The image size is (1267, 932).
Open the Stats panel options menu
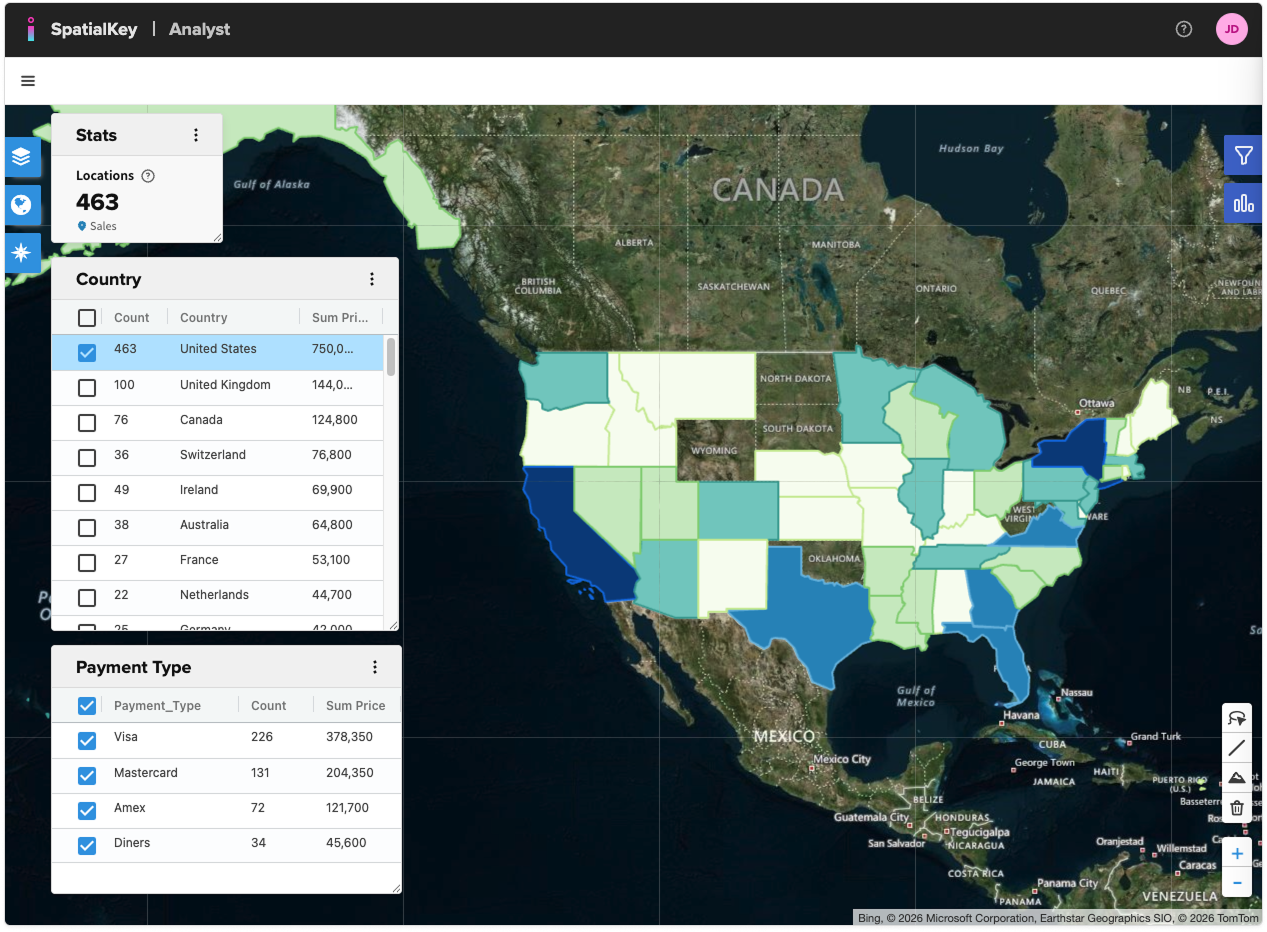coord(196,134)
